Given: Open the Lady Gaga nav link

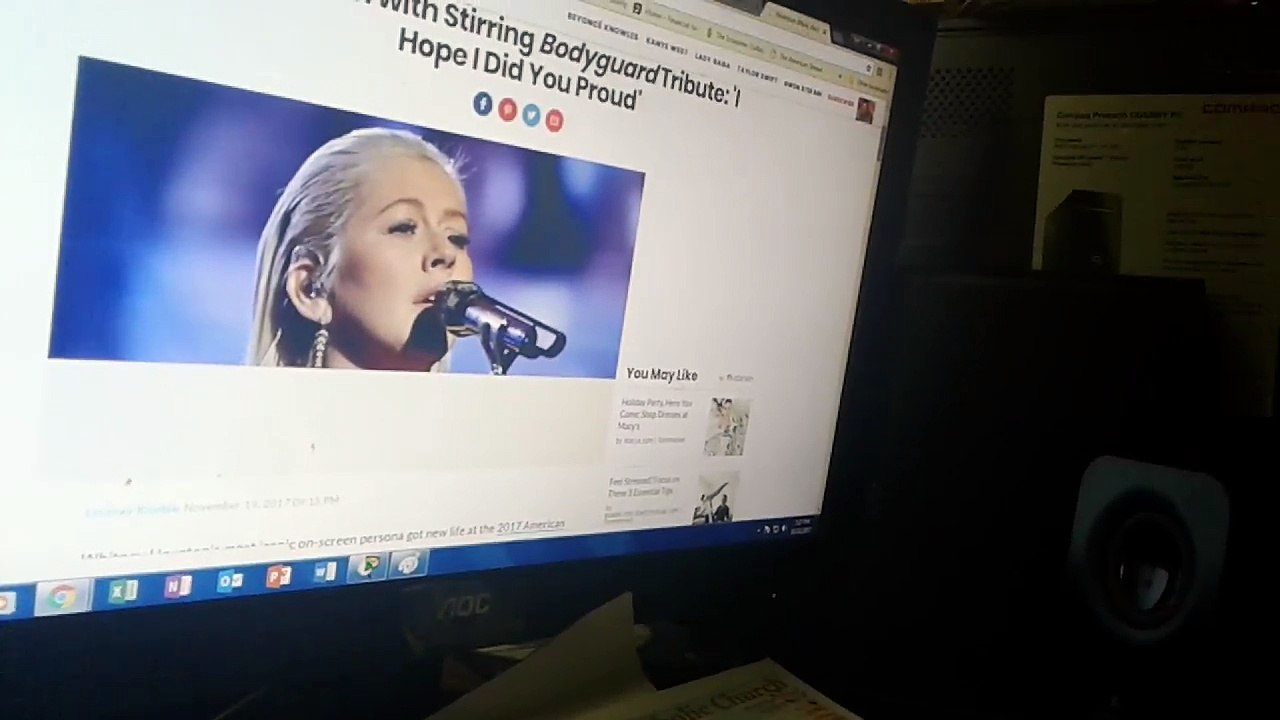Looking at the screenshot, I should [712, 59].
